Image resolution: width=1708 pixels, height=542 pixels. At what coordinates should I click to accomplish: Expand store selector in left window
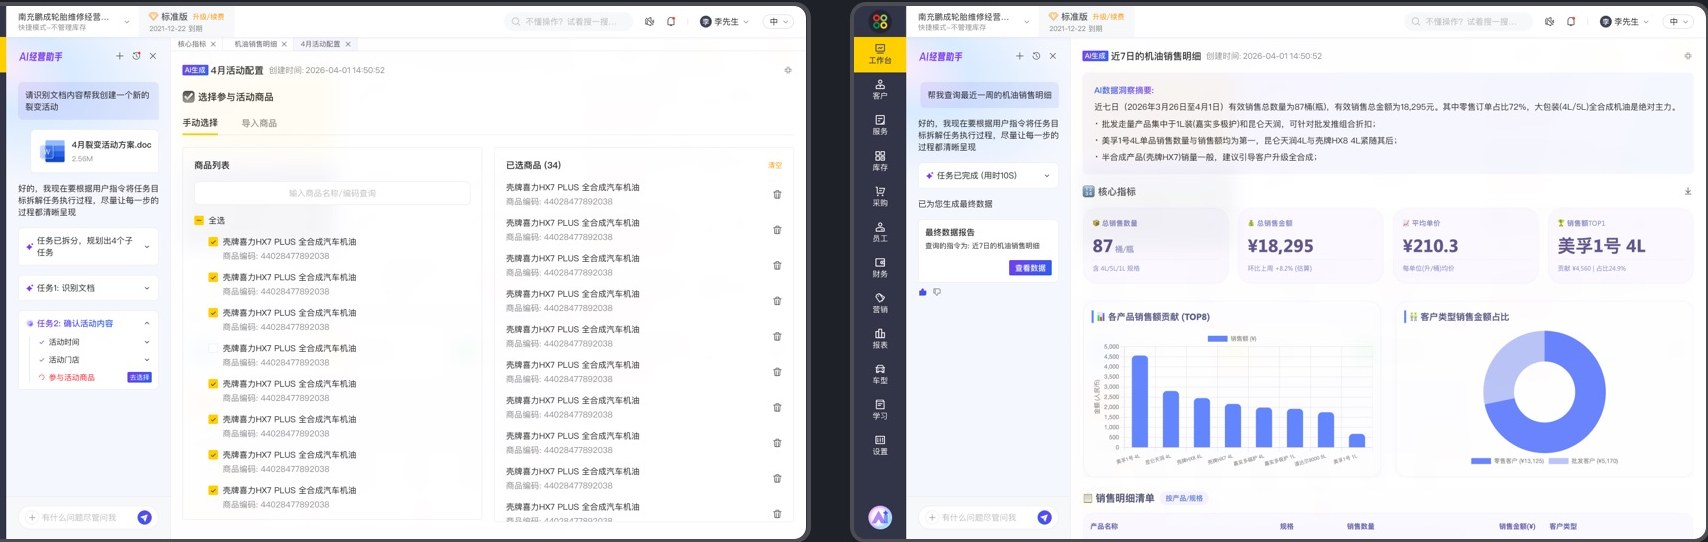tap(127, 21)
